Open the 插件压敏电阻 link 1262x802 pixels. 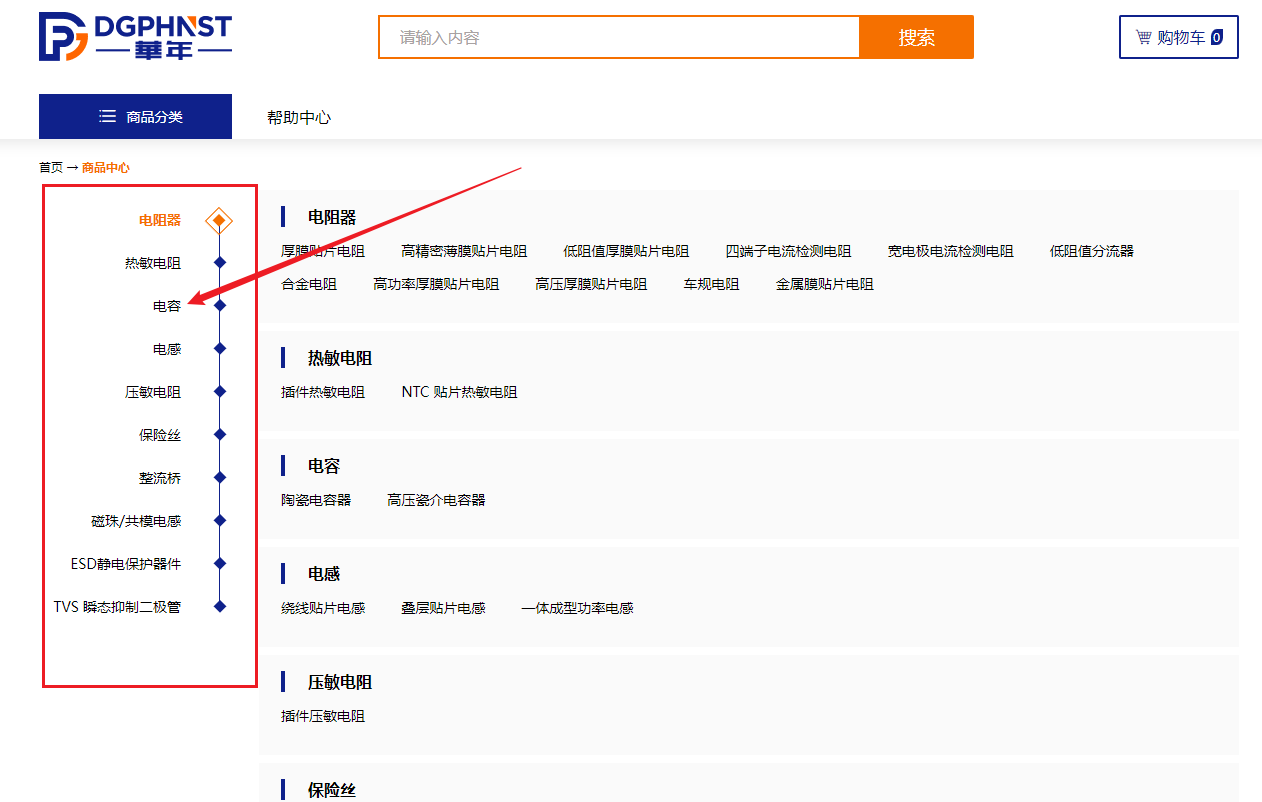[323, 716]
